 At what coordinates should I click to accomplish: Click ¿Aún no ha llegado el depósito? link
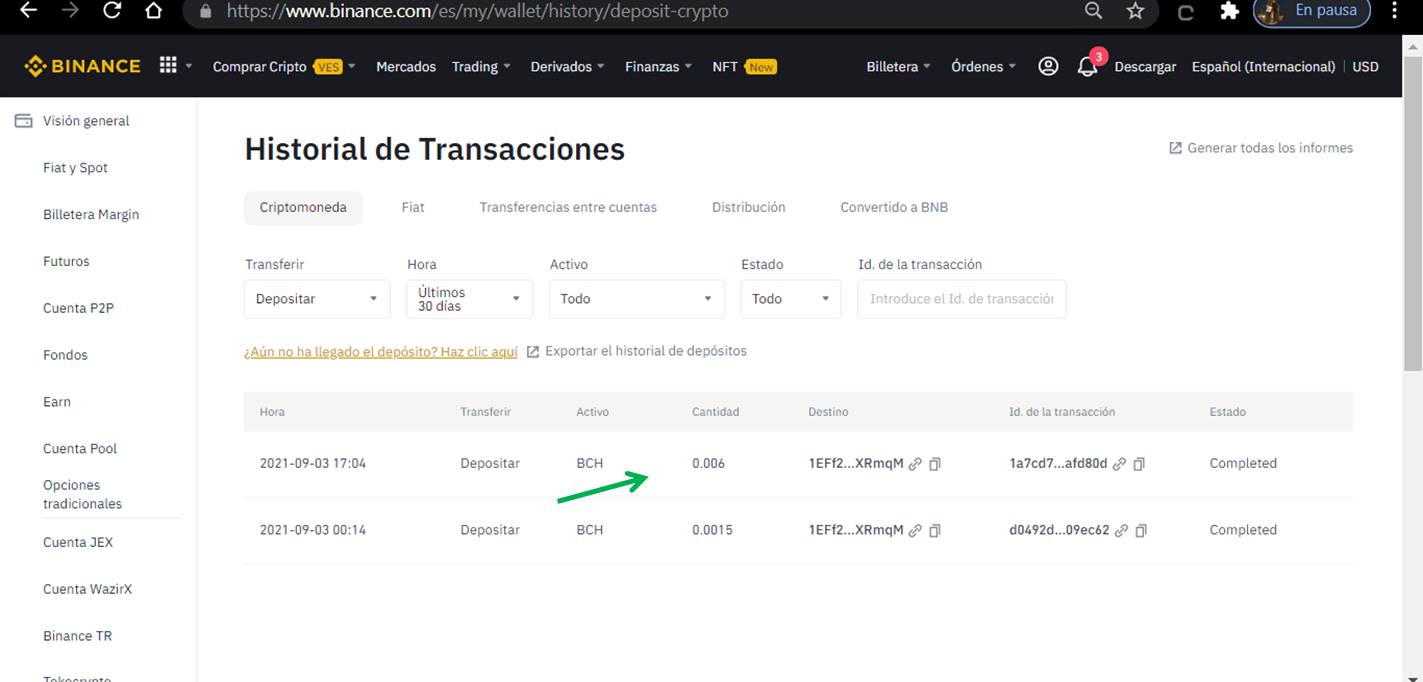point(381,352)
